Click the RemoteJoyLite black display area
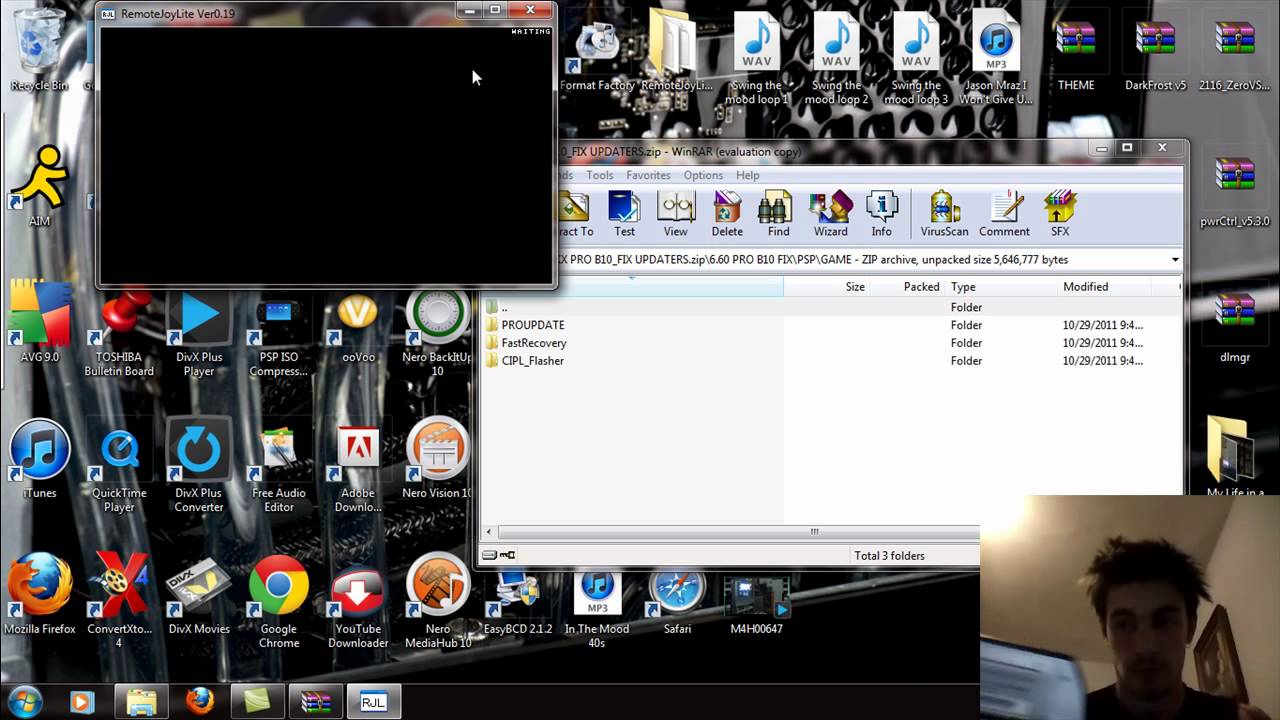This screenshot has height=720, width=1280. (325, 155)
